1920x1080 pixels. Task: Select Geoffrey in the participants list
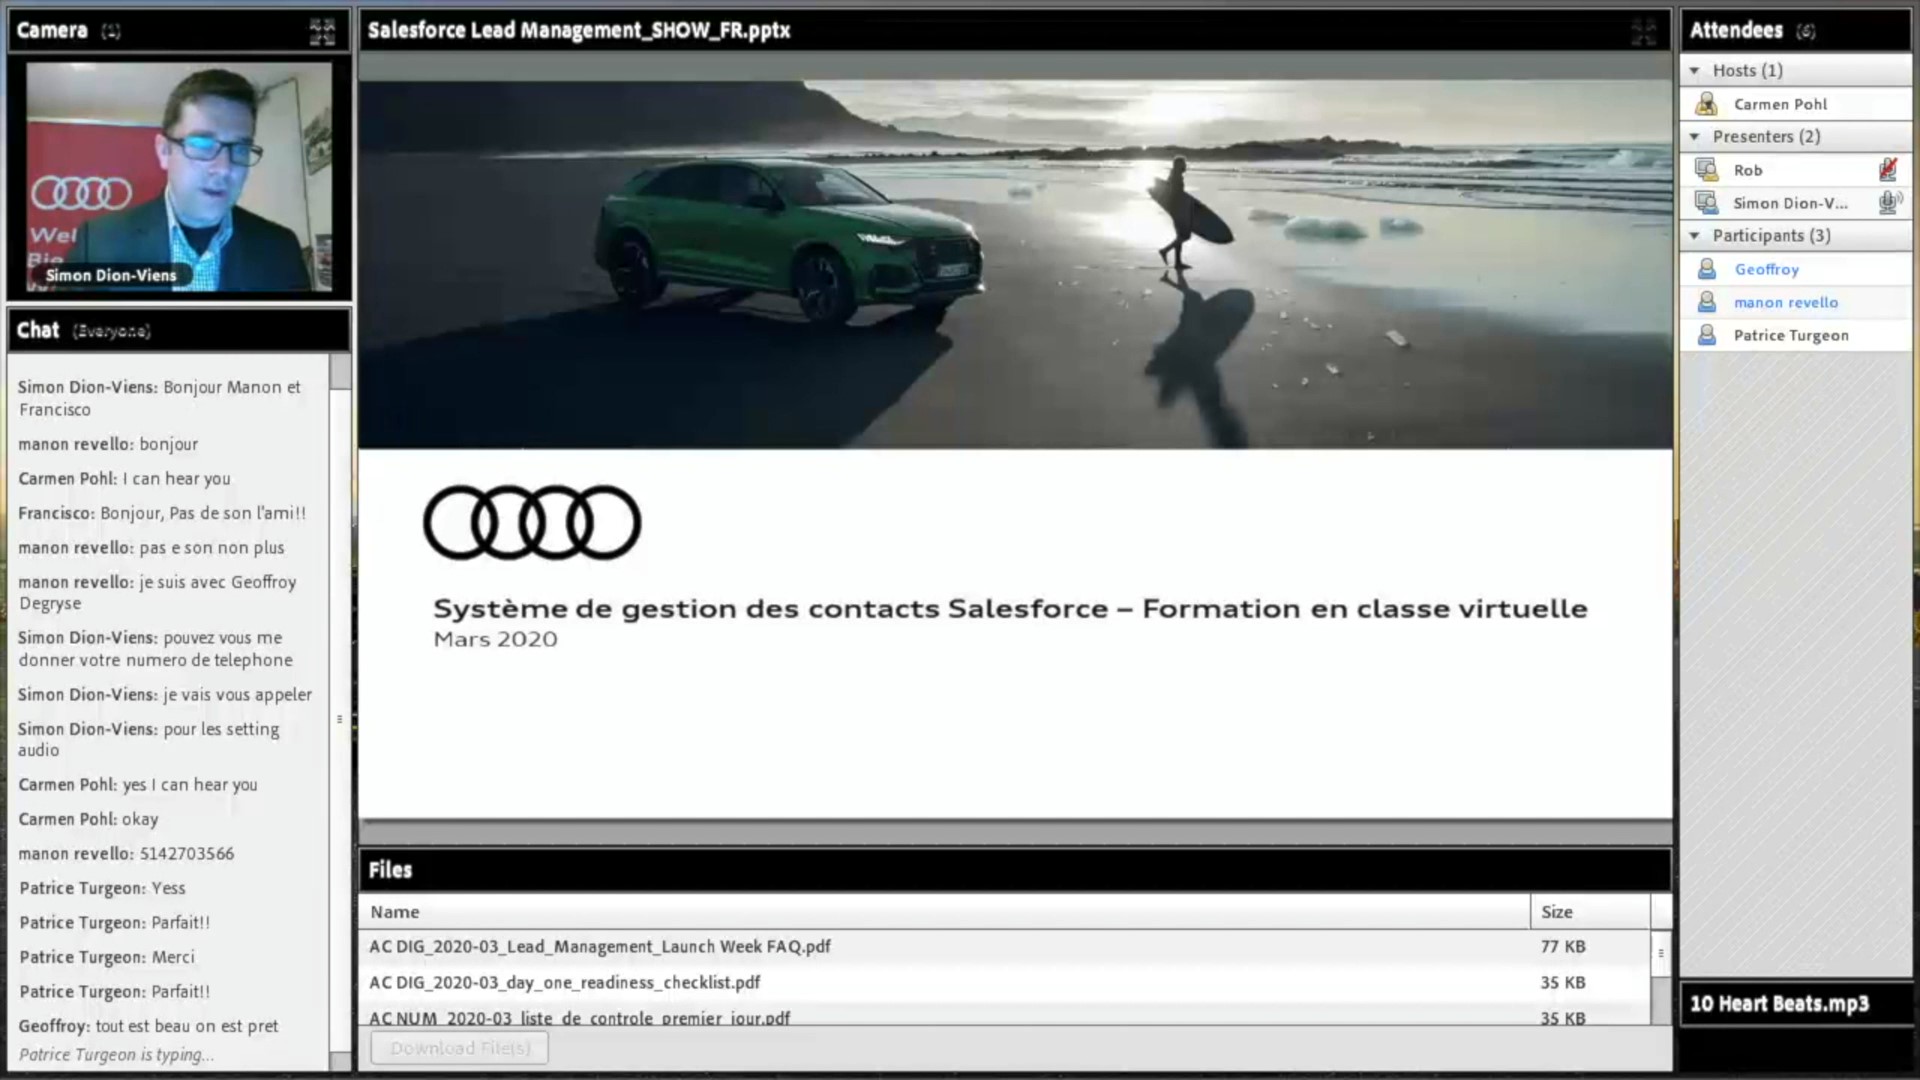1795,269
